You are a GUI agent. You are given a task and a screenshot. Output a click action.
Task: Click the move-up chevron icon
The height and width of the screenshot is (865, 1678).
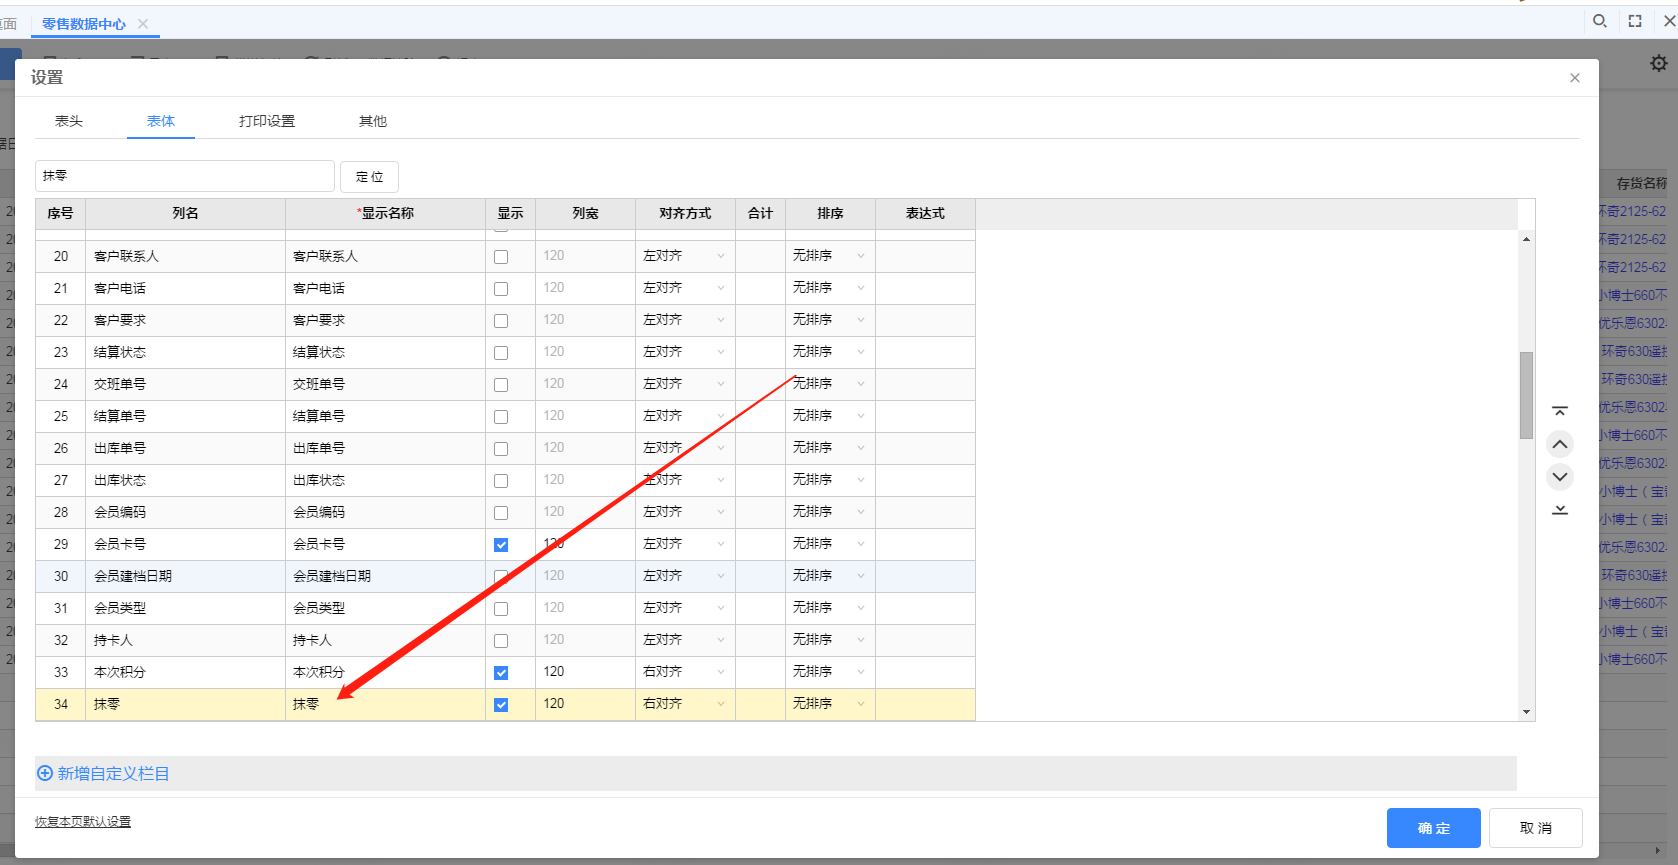pos(1560,444)
